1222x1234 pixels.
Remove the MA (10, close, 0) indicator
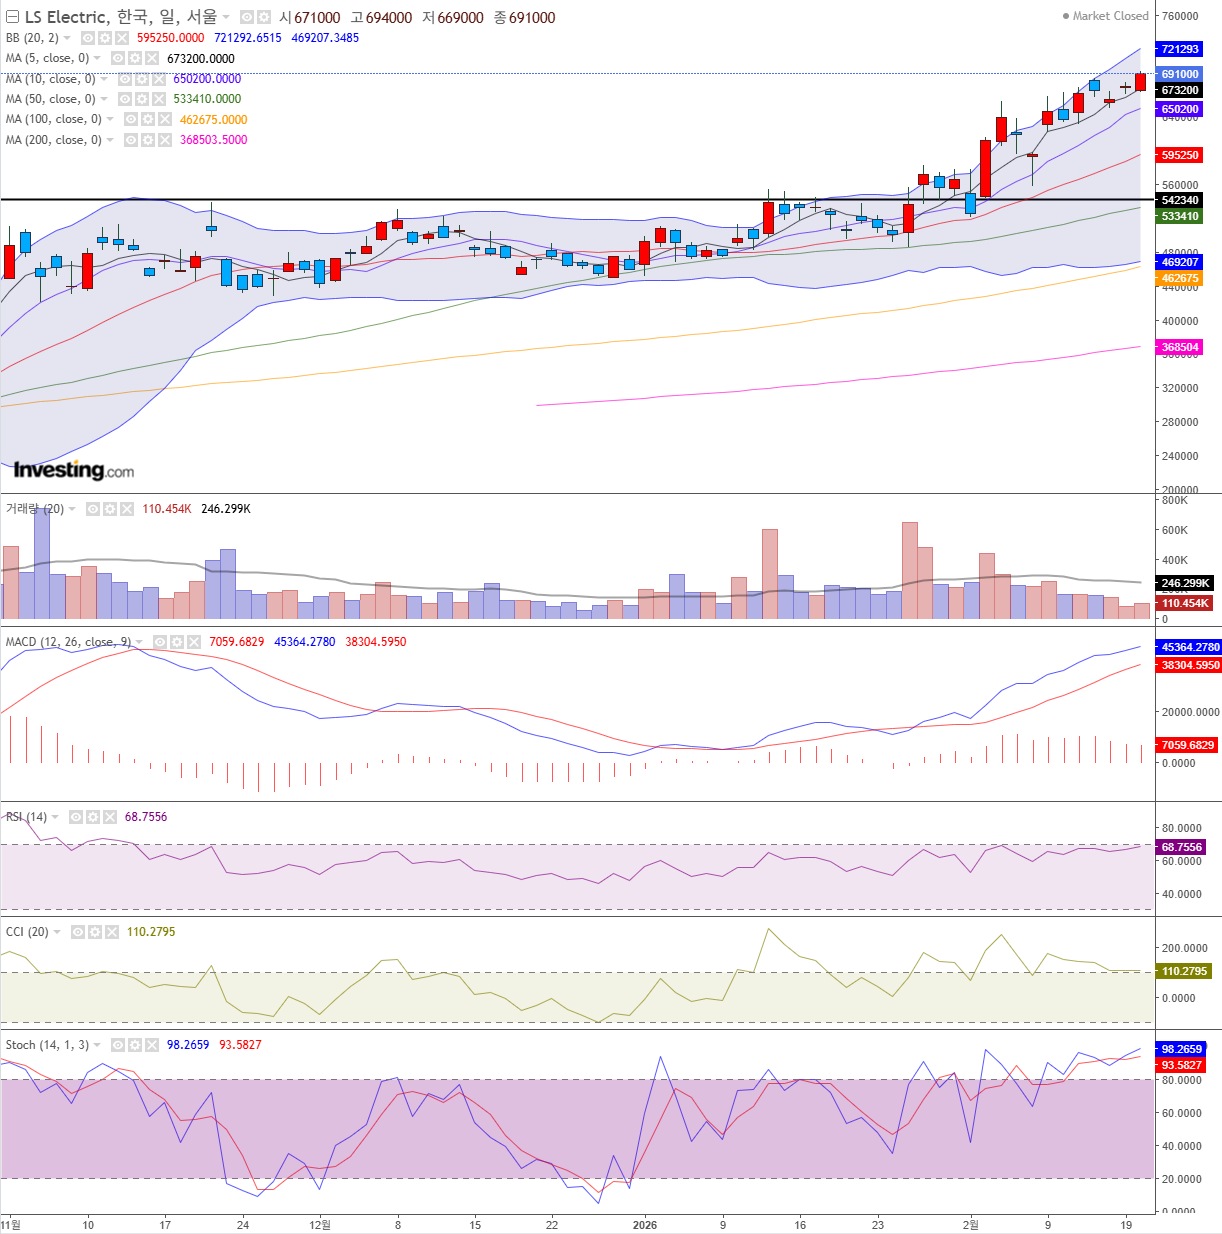click(x=159, y=79)
